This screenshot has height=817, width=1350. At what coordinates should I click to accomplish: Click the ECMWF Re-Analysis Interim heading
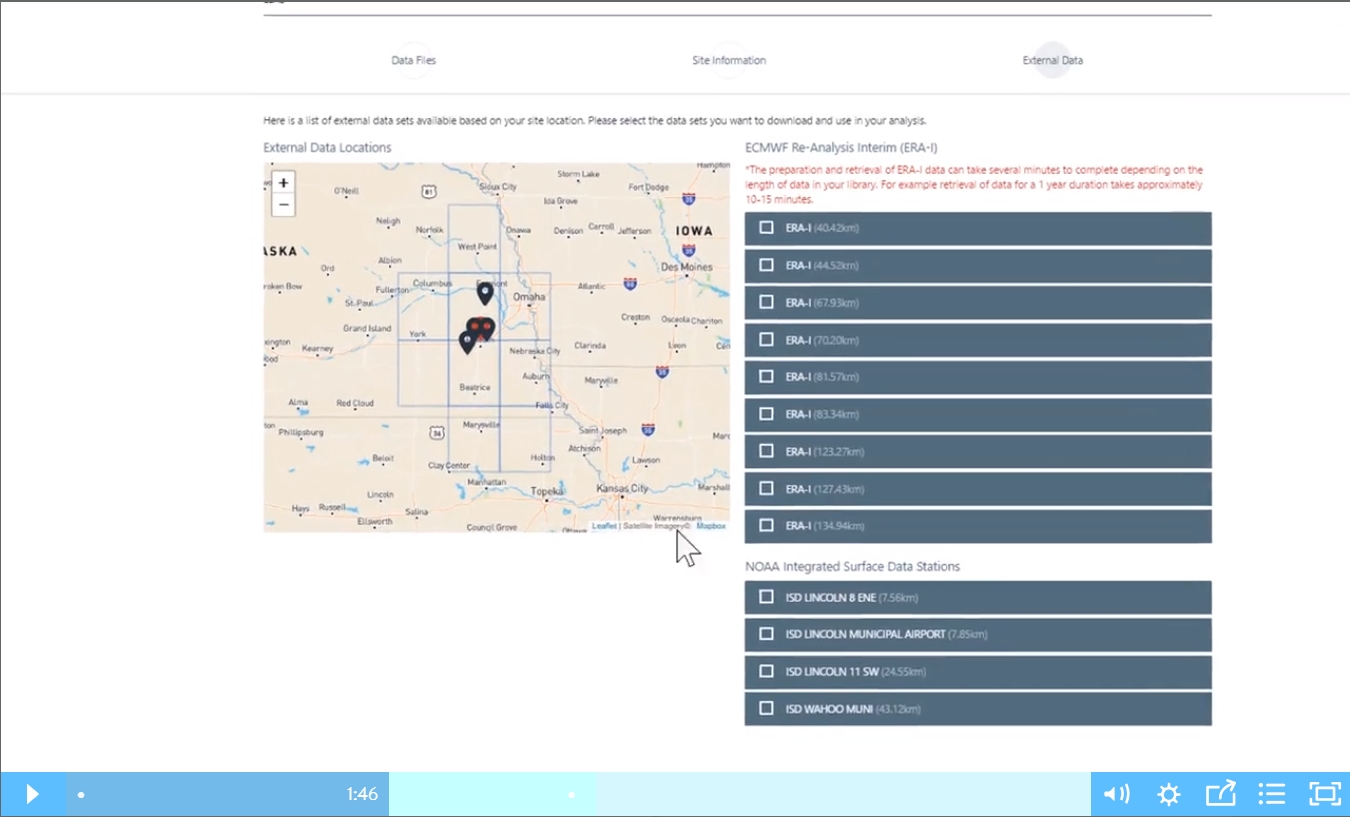(x=841, y=148)
